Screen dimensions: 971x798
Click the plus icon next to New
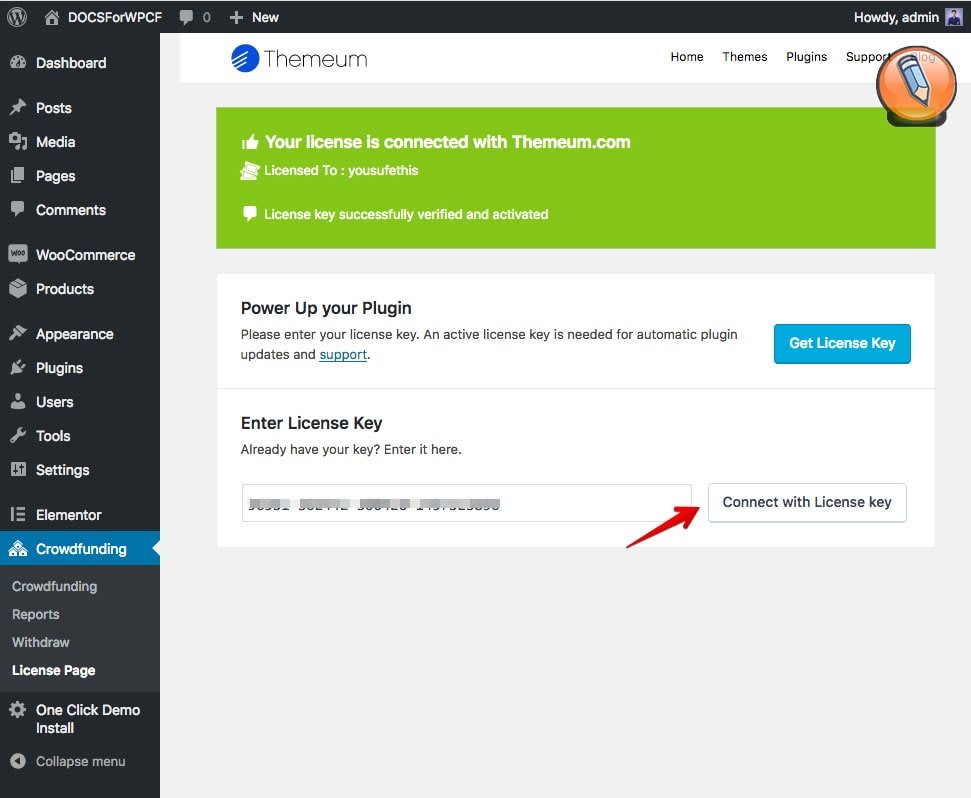coord(236,17)
